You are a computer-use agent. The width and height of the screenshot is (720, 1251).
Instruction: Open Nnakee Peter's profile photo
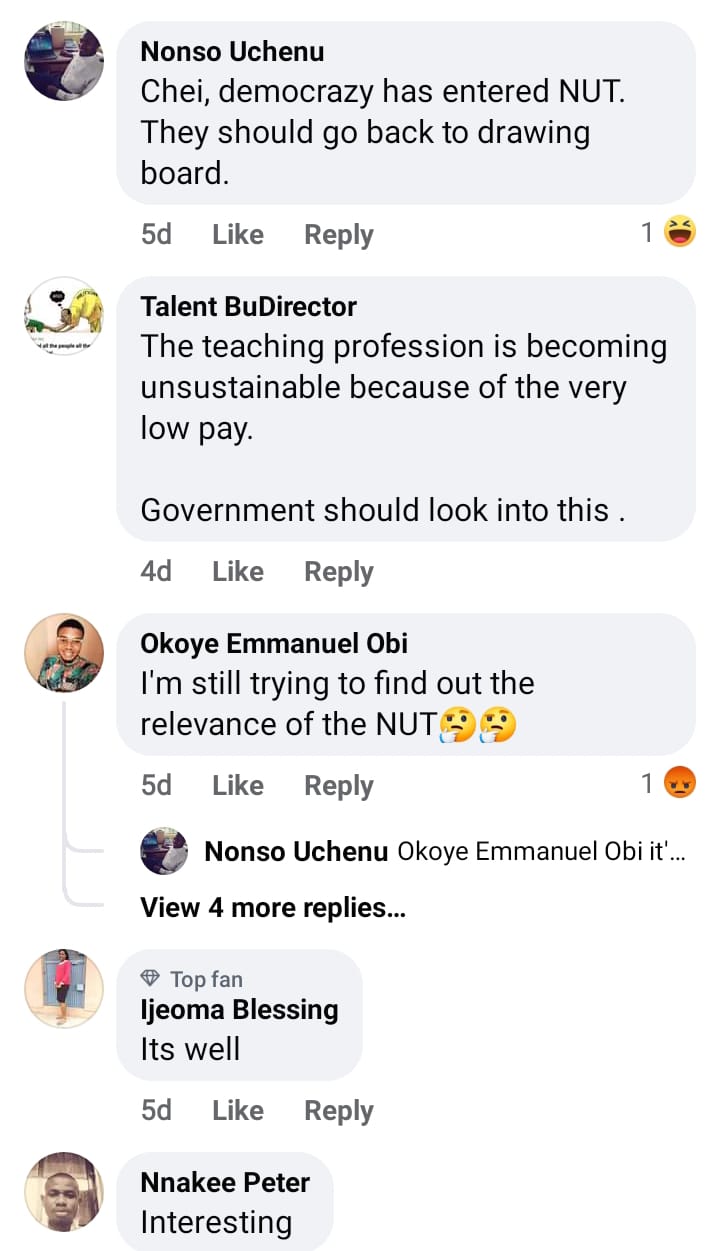coord(64,1192)
